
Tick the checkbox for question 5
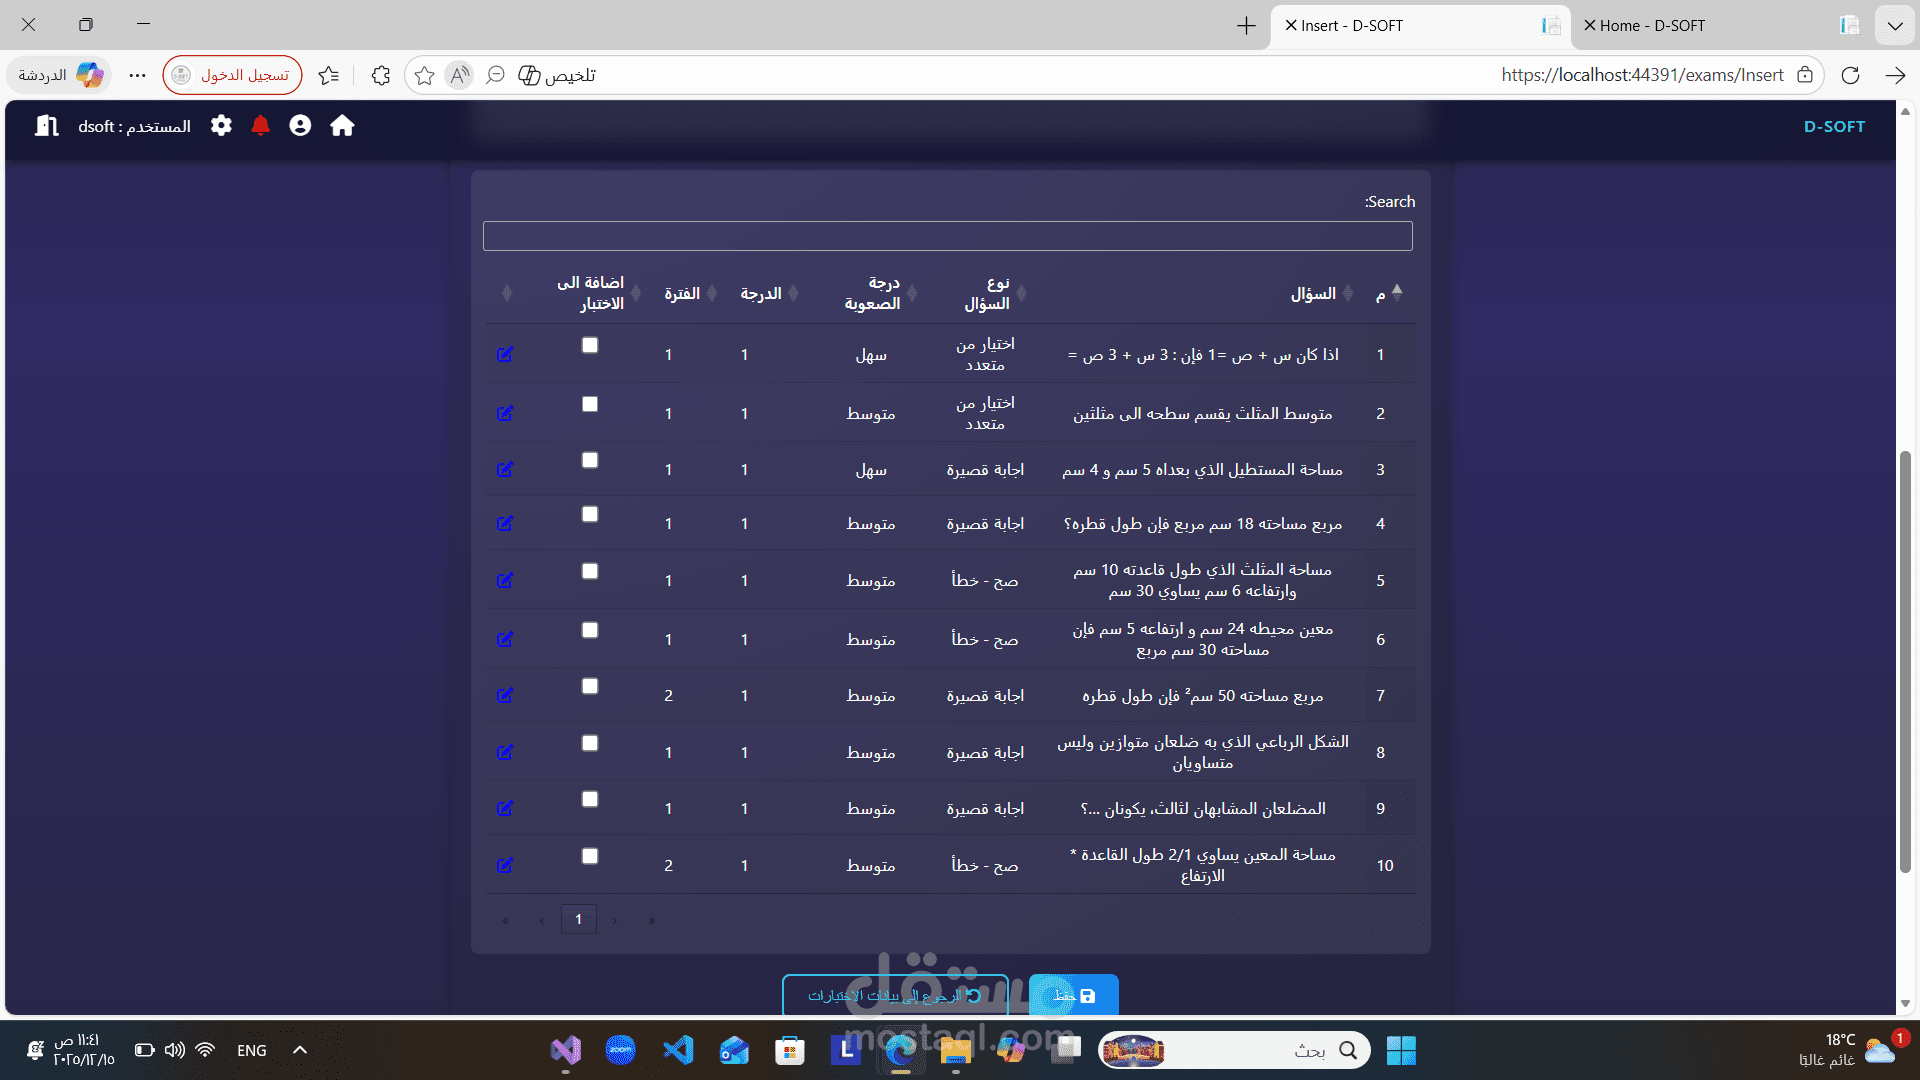pyautogui.click(x=590, y=571)
